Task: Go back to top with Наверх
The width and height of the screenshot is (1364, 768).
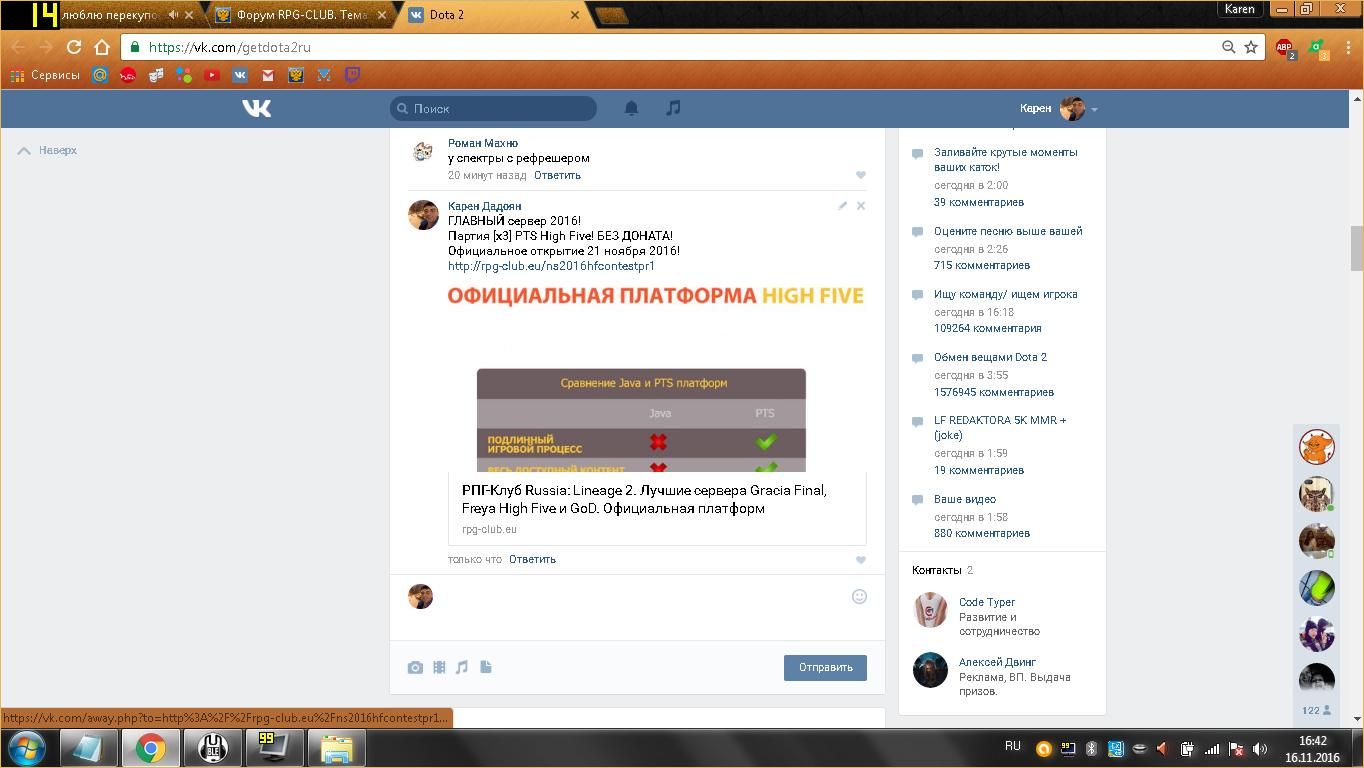Action: click(x=47, y=150)
